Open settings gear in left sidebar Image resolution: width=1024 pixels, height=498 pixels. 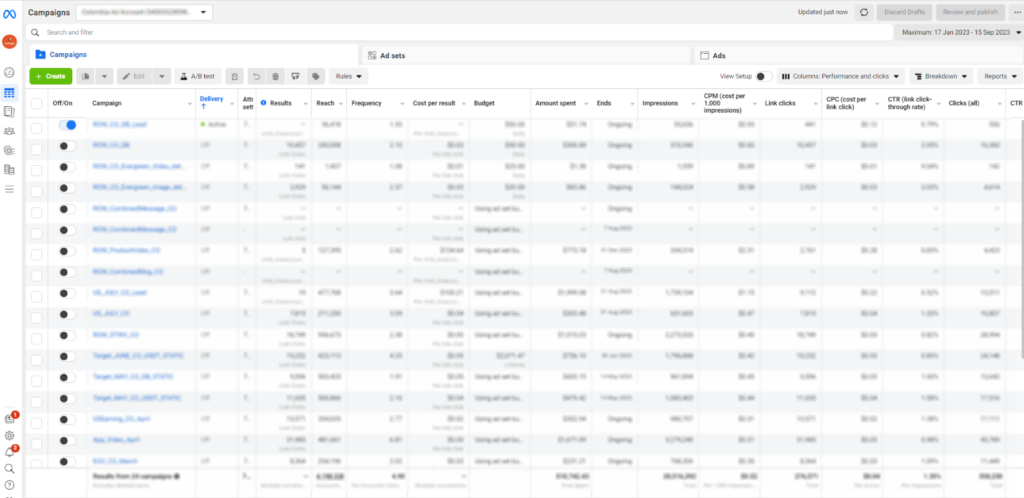9,436
